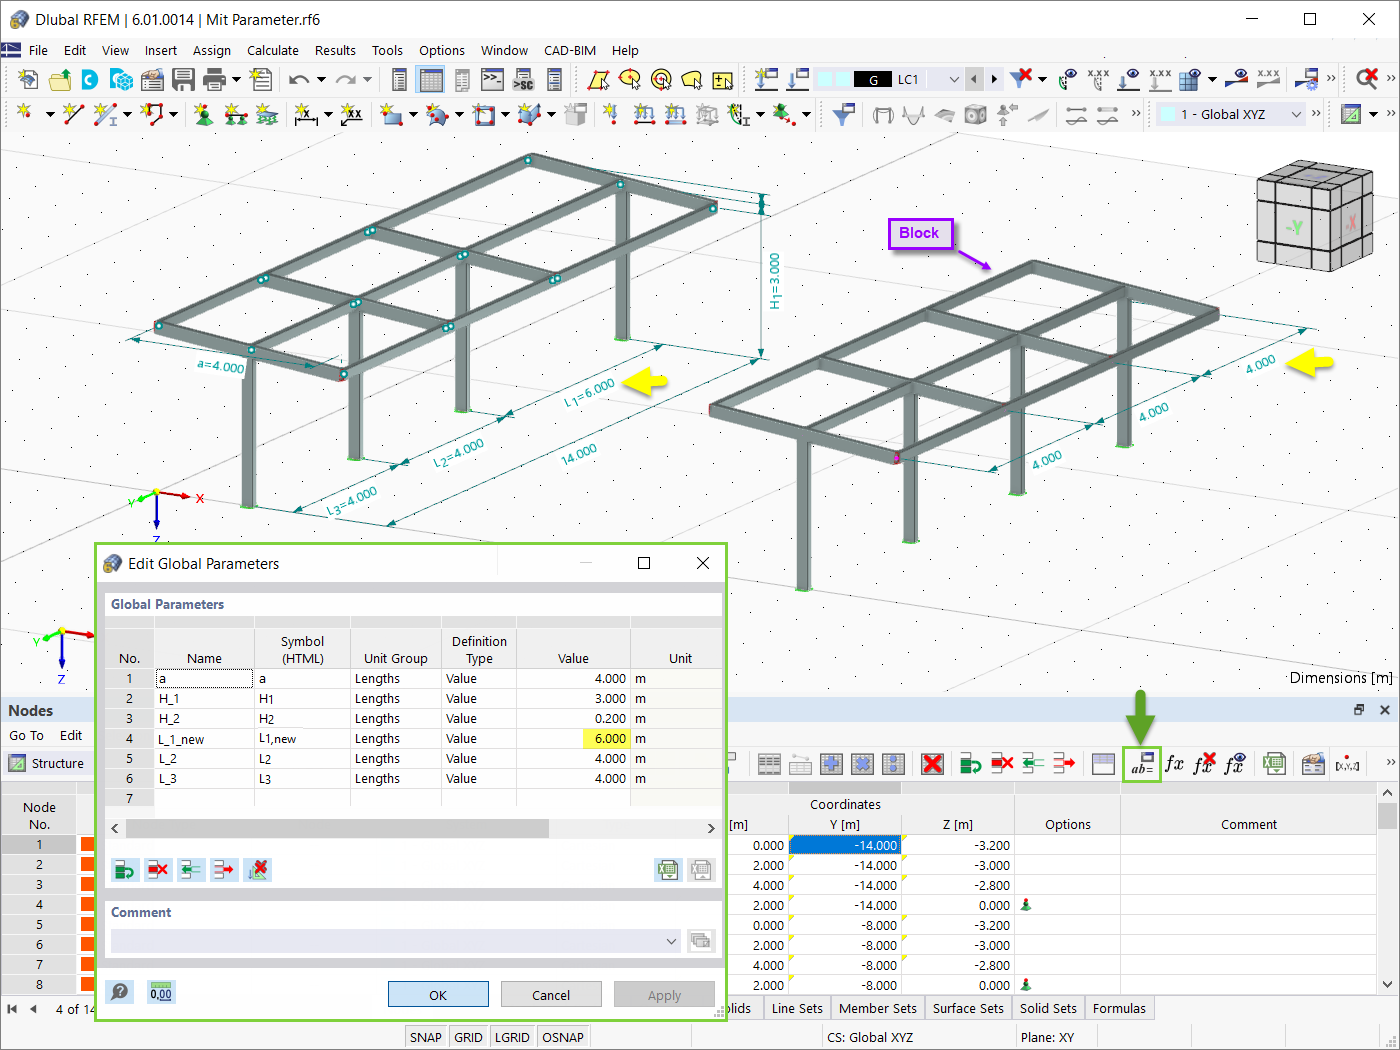Click the delete formula icon
Viewport: 1400px width, 1050px height.
pyautogui.click(x=1204, y=763)
